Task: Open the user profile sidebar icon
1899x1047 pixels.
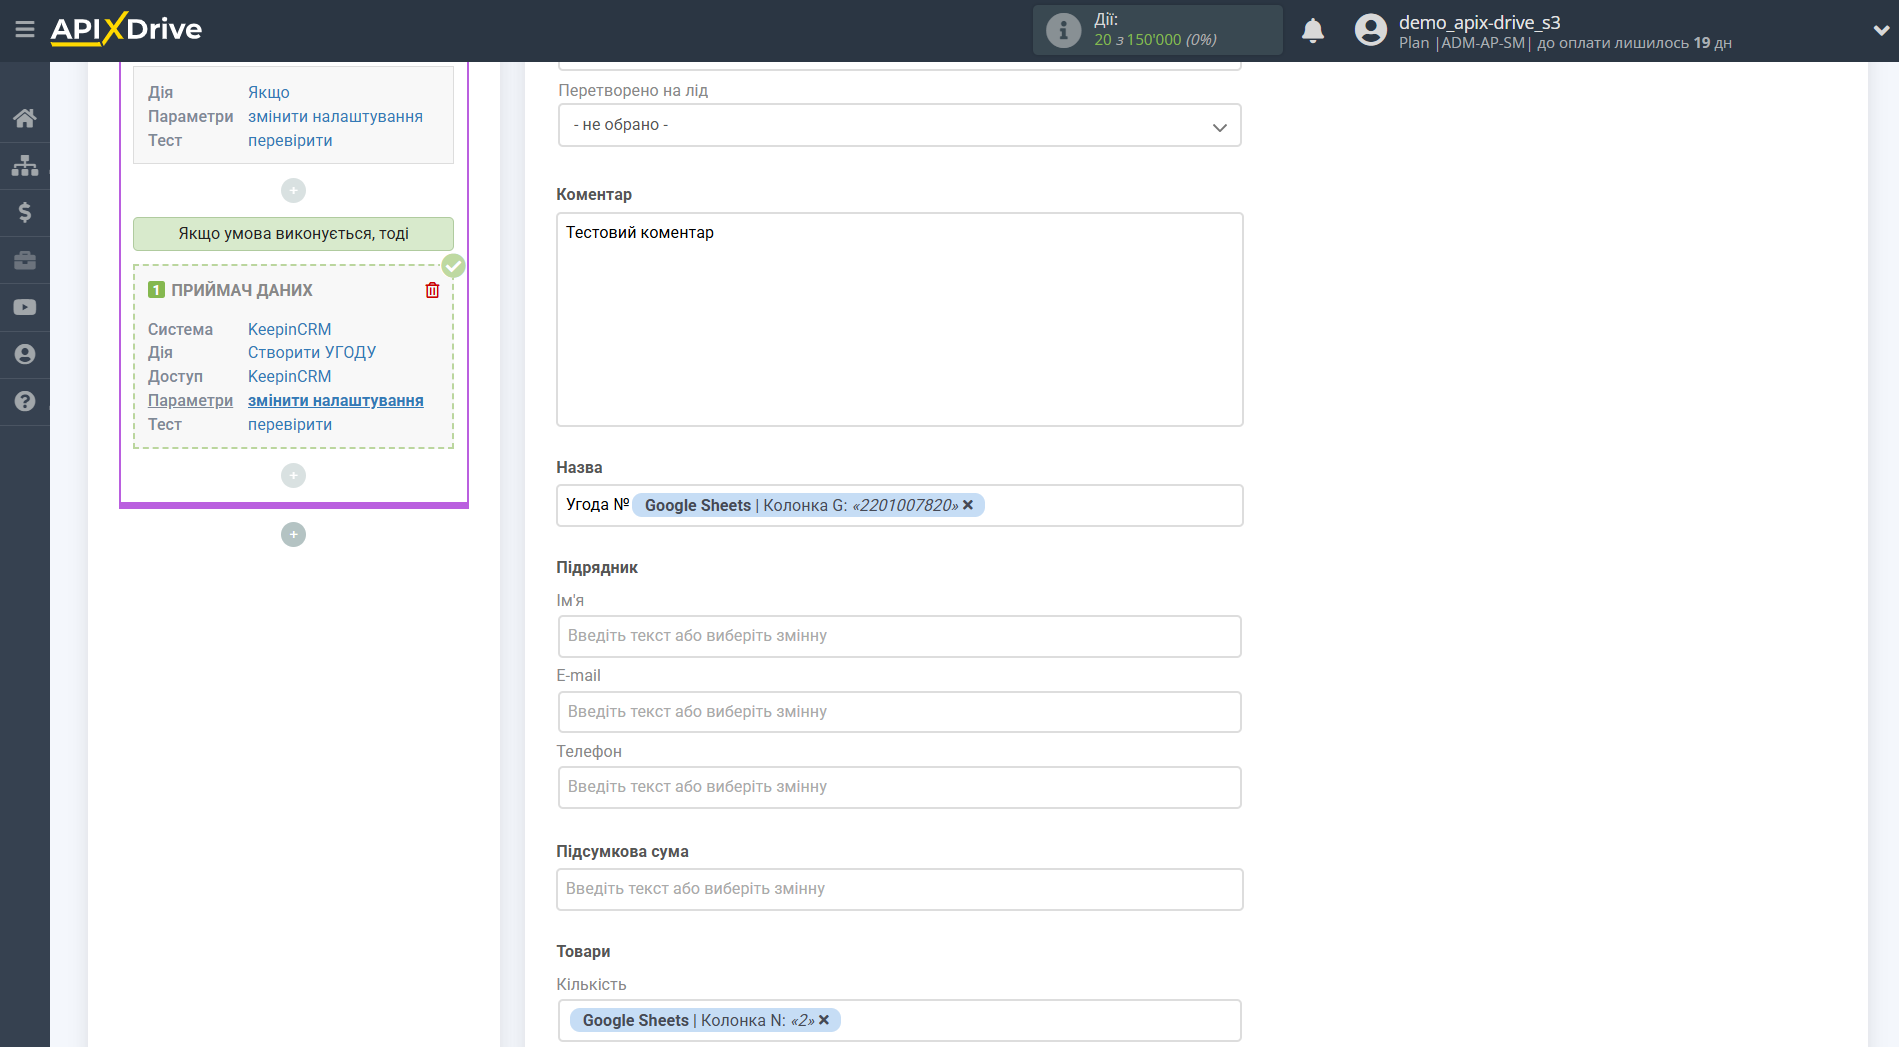Action: point(25,354)
